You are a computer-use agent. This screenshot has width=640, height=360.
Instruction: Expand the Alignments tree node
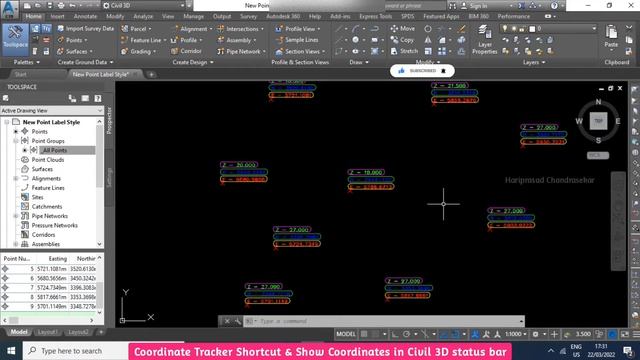point(16,178)
